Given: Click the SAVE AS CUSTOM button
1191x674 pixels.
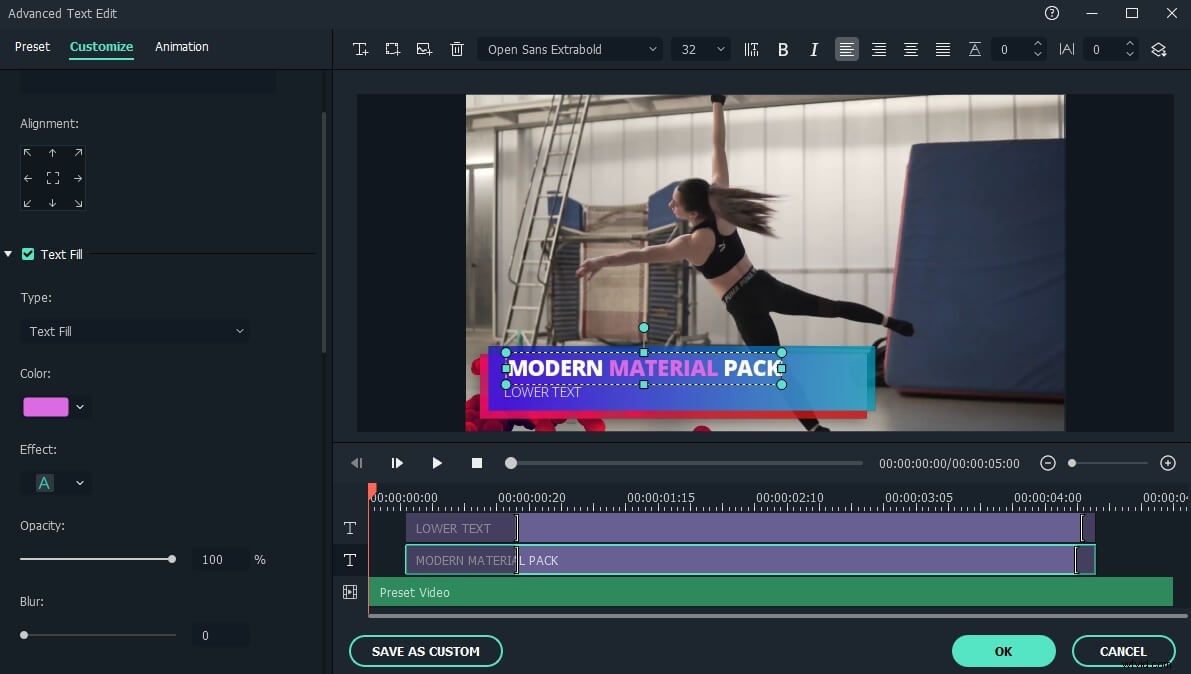Looking at the screenshot, I should click(425, 651).
